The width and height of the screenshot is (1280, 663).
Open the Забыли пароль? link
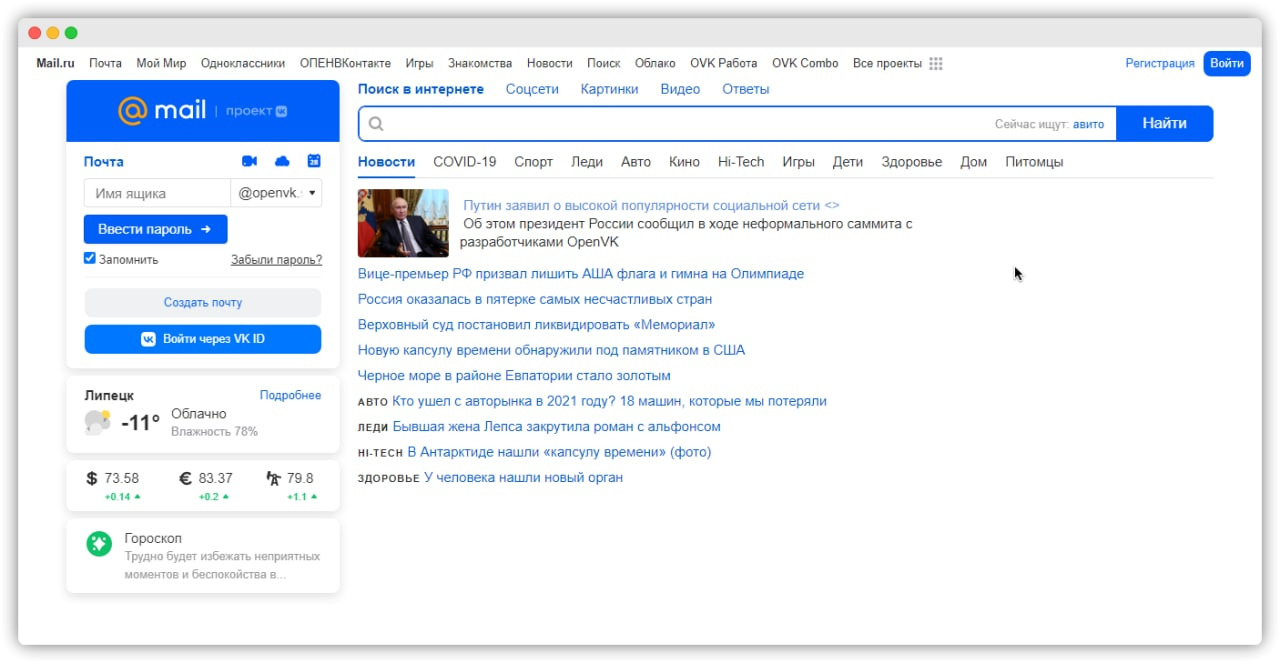(x=276, y=260)
